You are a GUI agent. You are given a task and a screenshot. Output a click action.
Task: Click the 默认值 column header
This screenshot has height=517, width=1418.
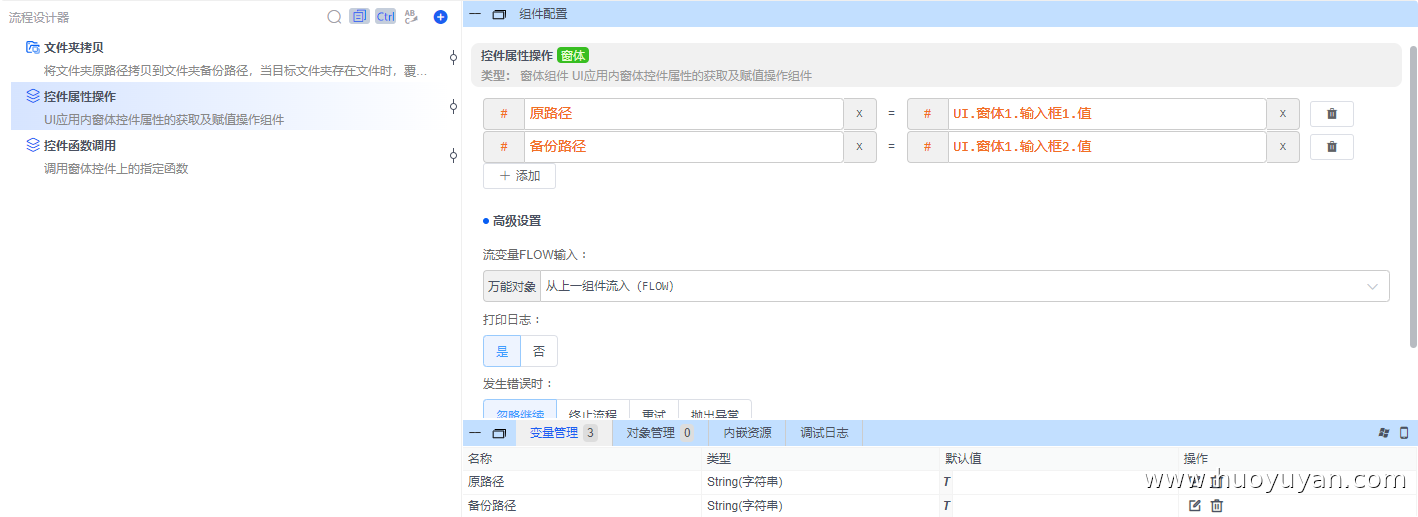[963, 458]
